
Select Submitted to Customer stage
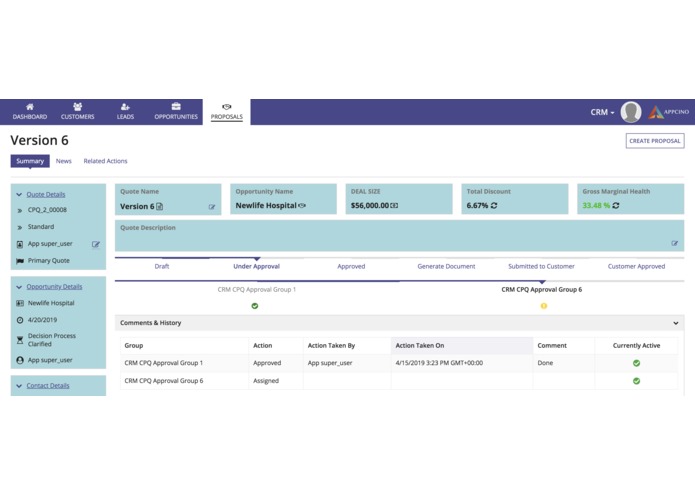click(541, 266)
